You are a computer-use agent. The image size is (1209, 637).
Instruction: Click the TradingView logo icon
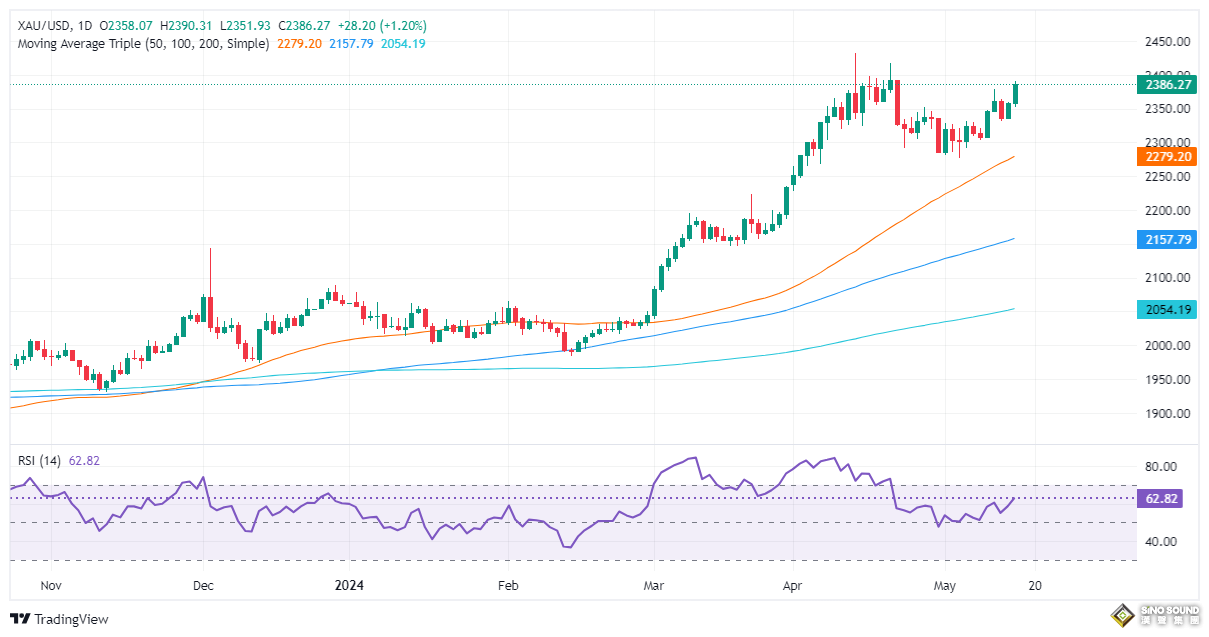(19, 619)
